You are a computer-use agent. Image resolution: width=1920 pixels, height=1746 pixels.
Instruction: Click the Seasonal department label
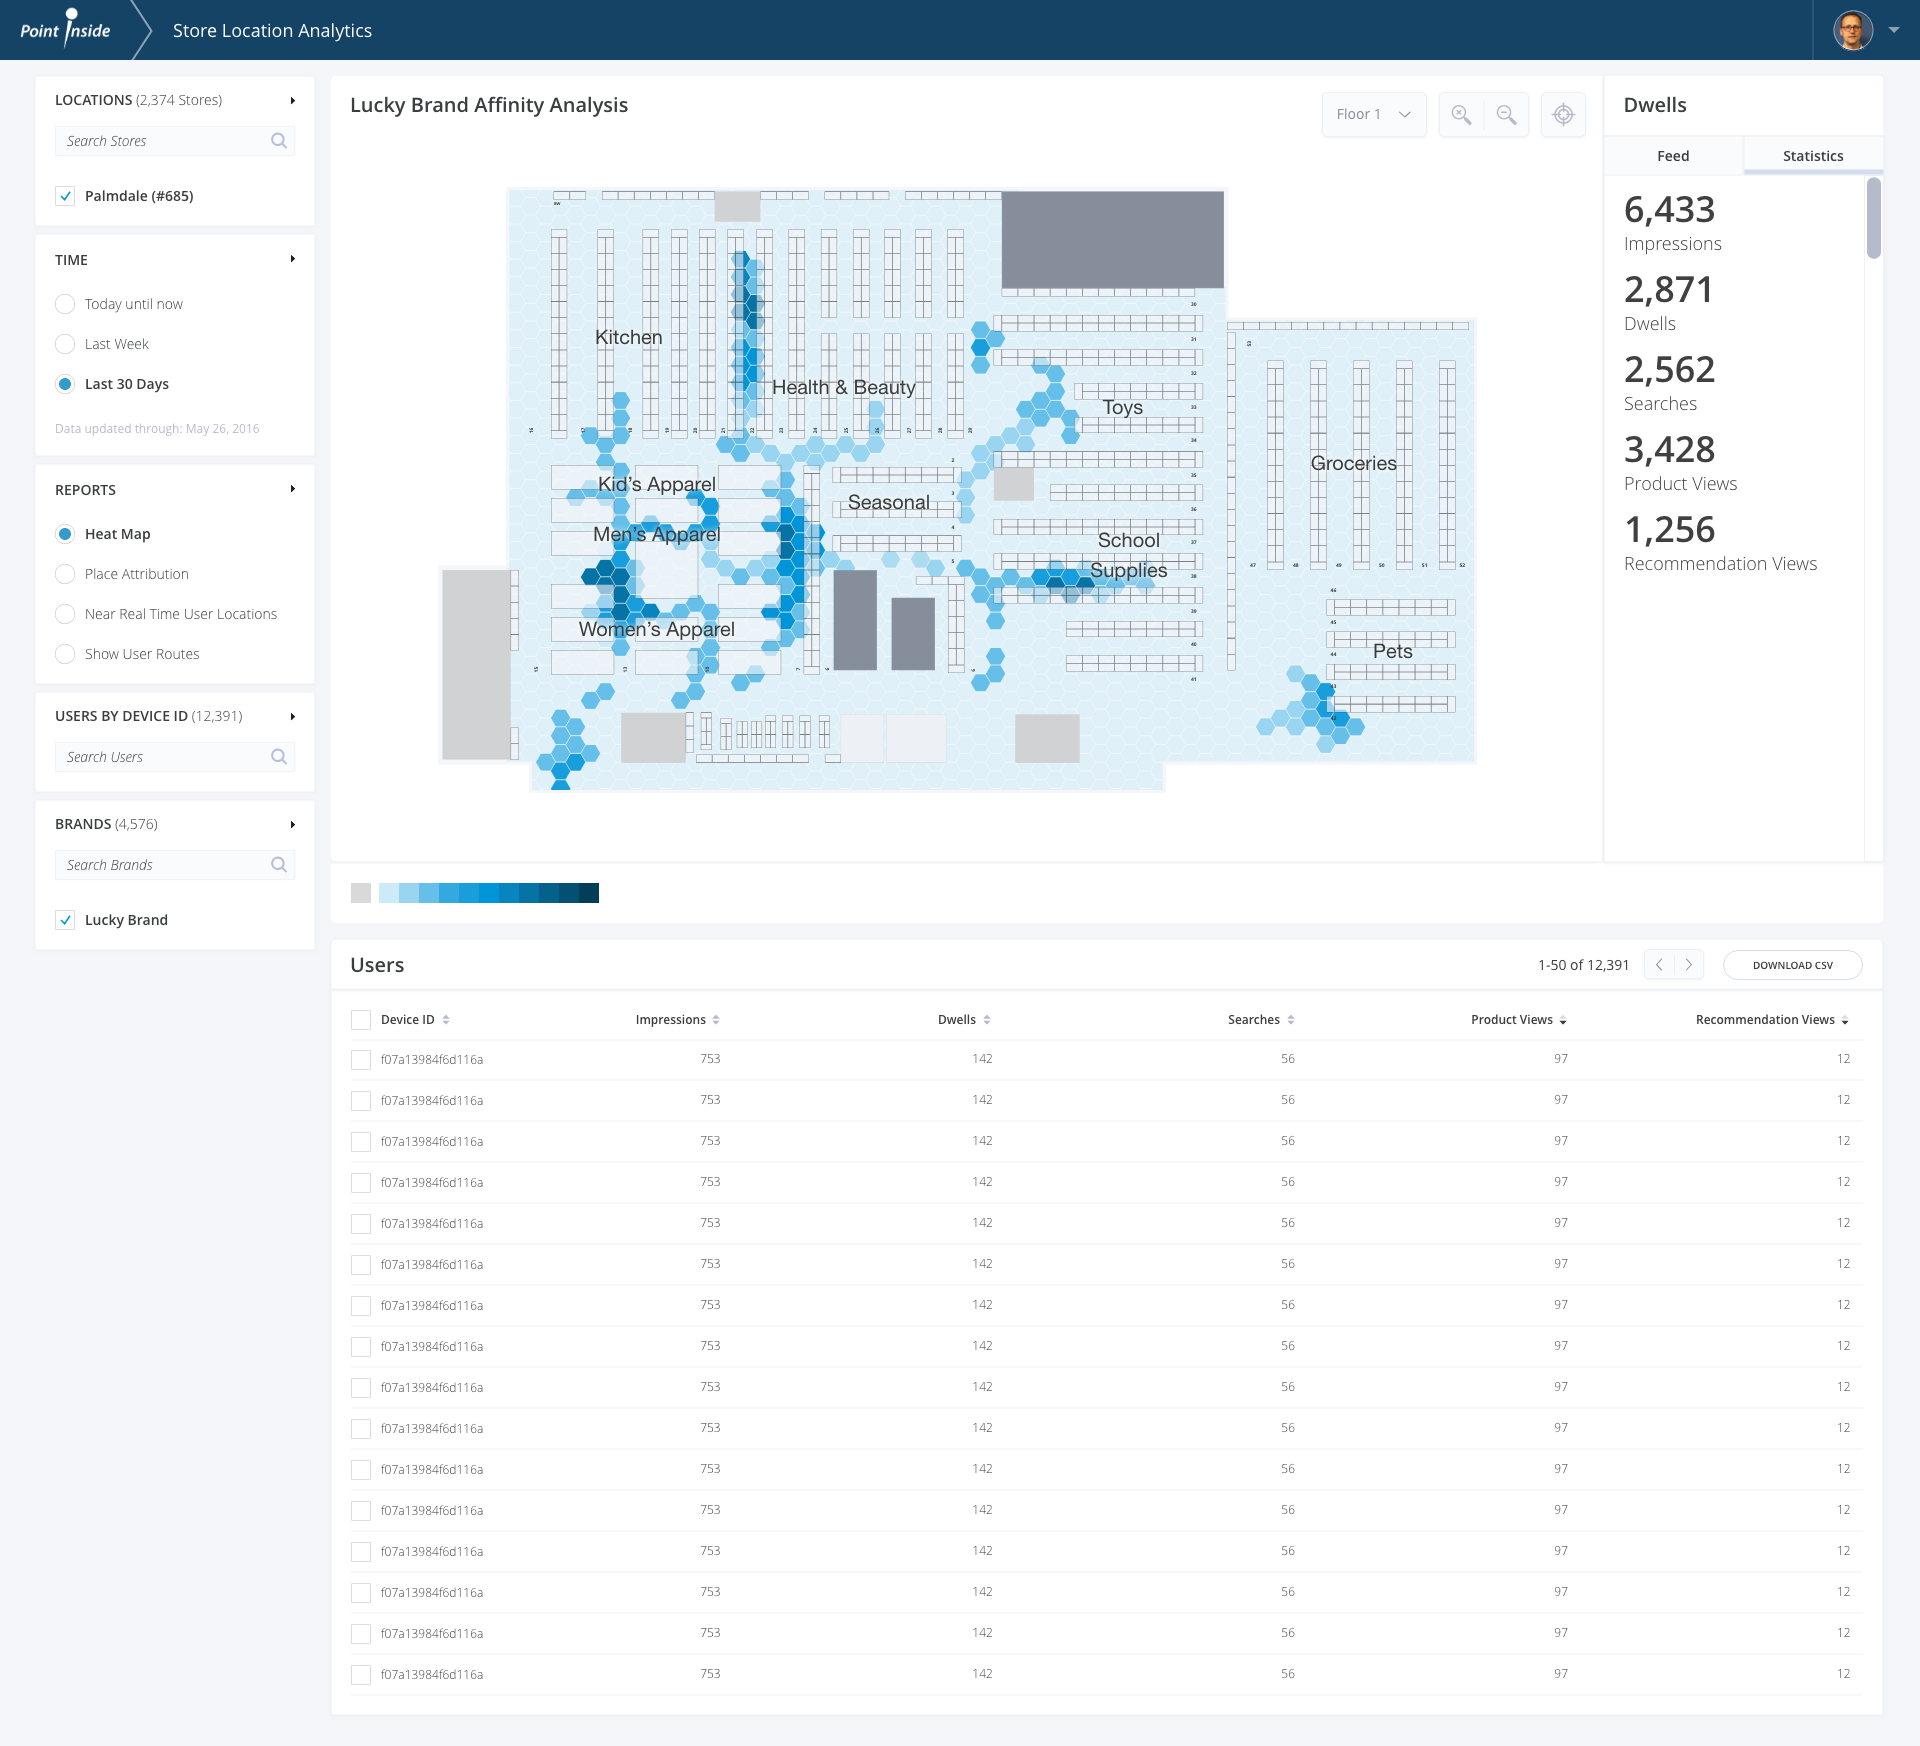[x=888, y=502]
